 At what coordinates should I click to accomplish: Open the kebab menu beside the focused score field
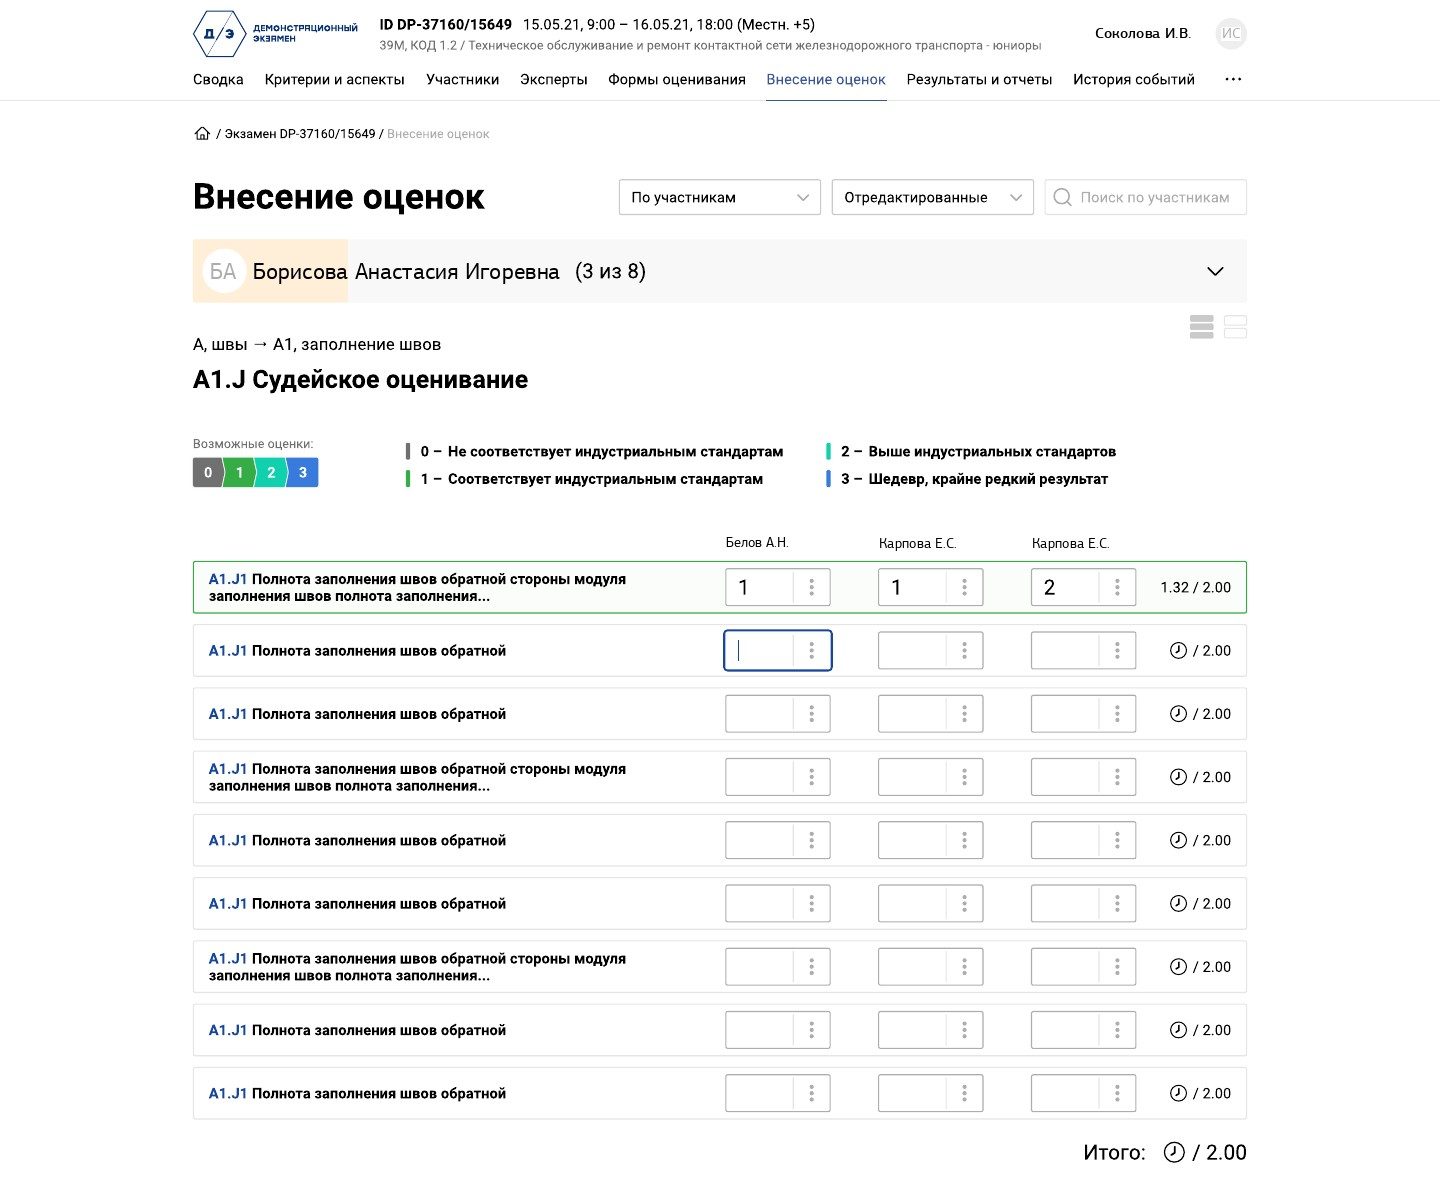pyautogui.click(x=812, y=651)
